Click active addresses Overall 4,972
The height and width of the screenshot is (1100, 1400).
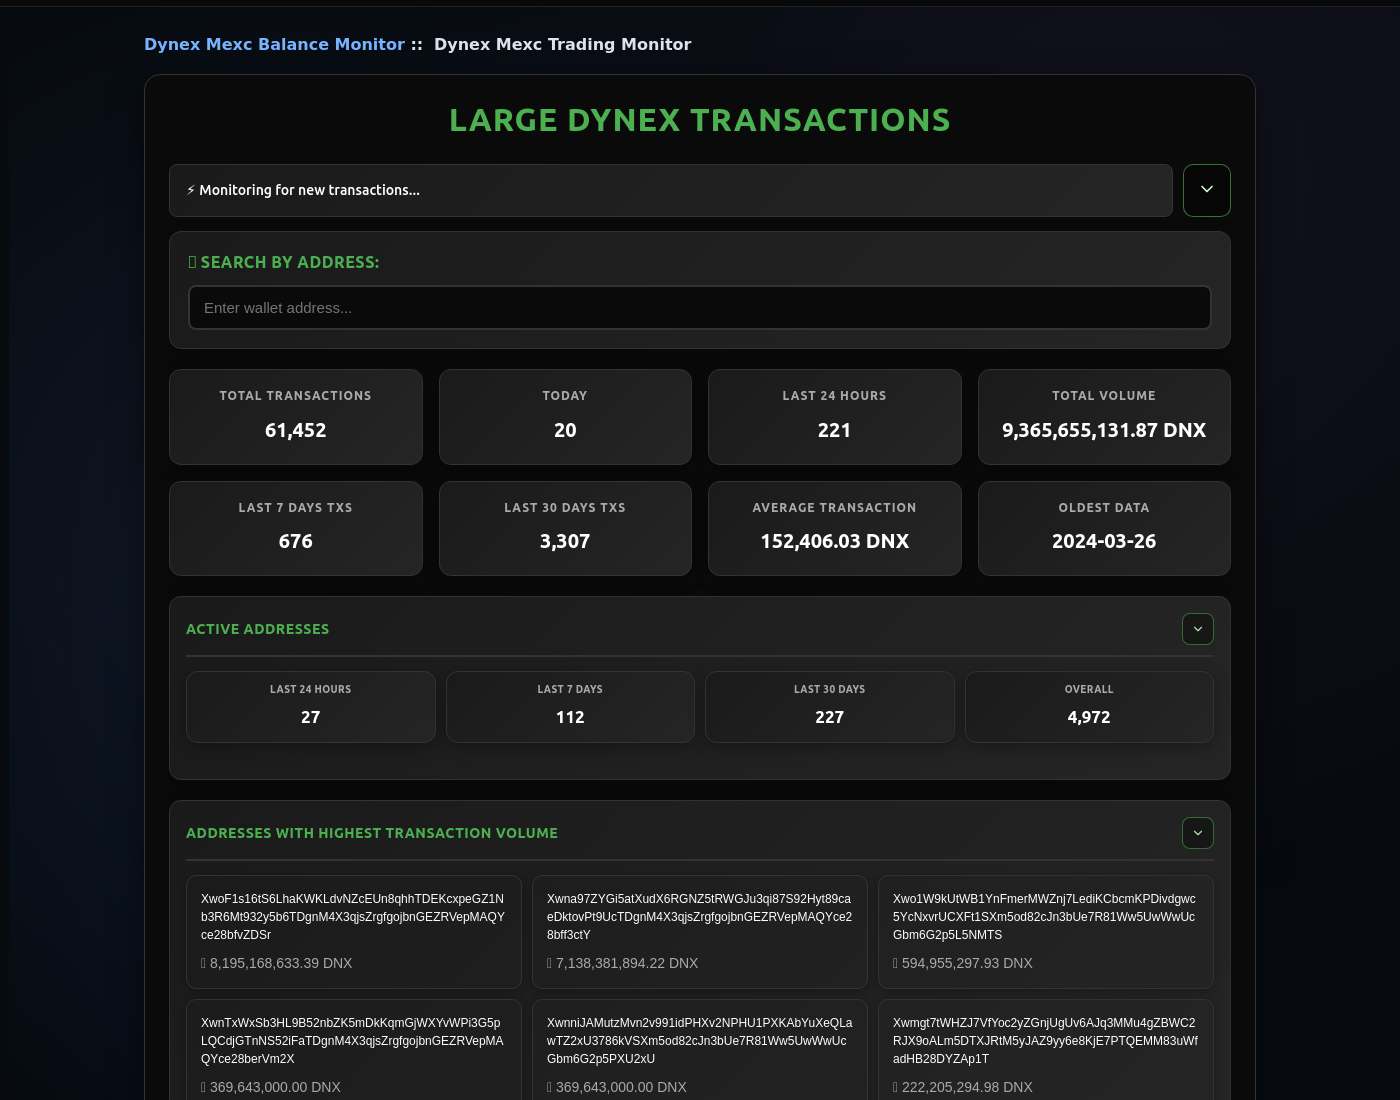[x=1089, y=707]
